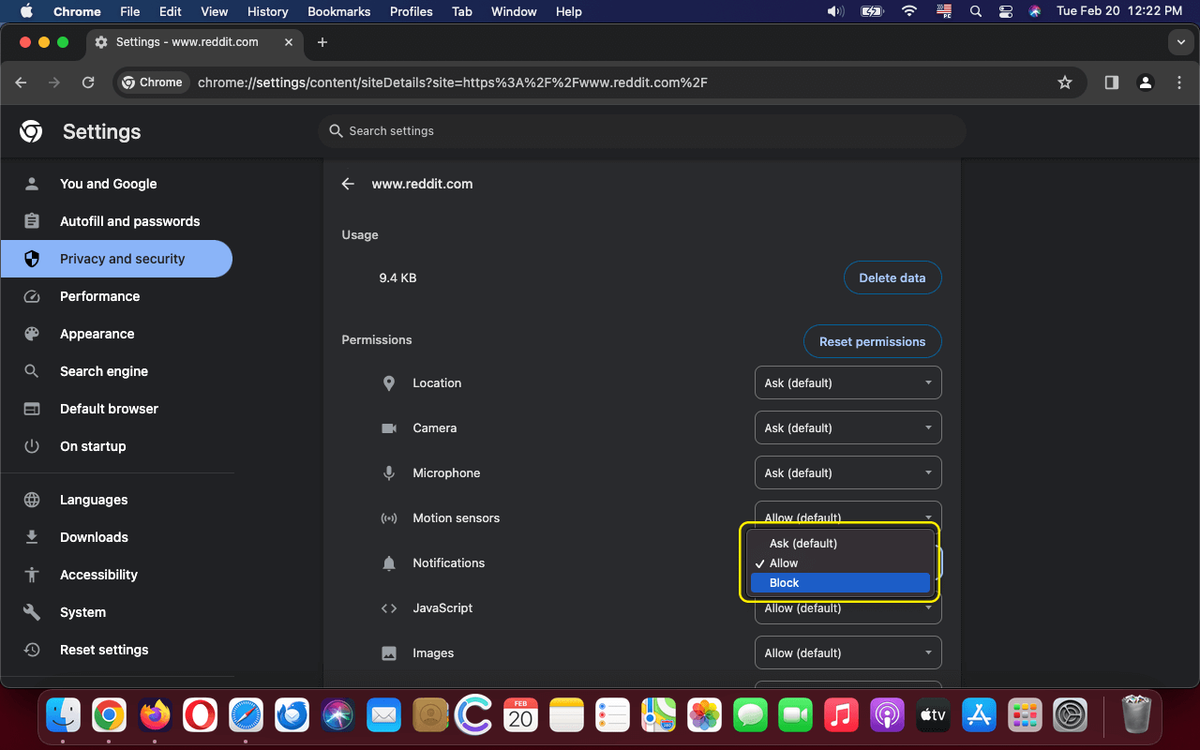Open the Microphone permission dropdown
The height and width of the screenshot is (750, 1200).
[x=847, y=473]
